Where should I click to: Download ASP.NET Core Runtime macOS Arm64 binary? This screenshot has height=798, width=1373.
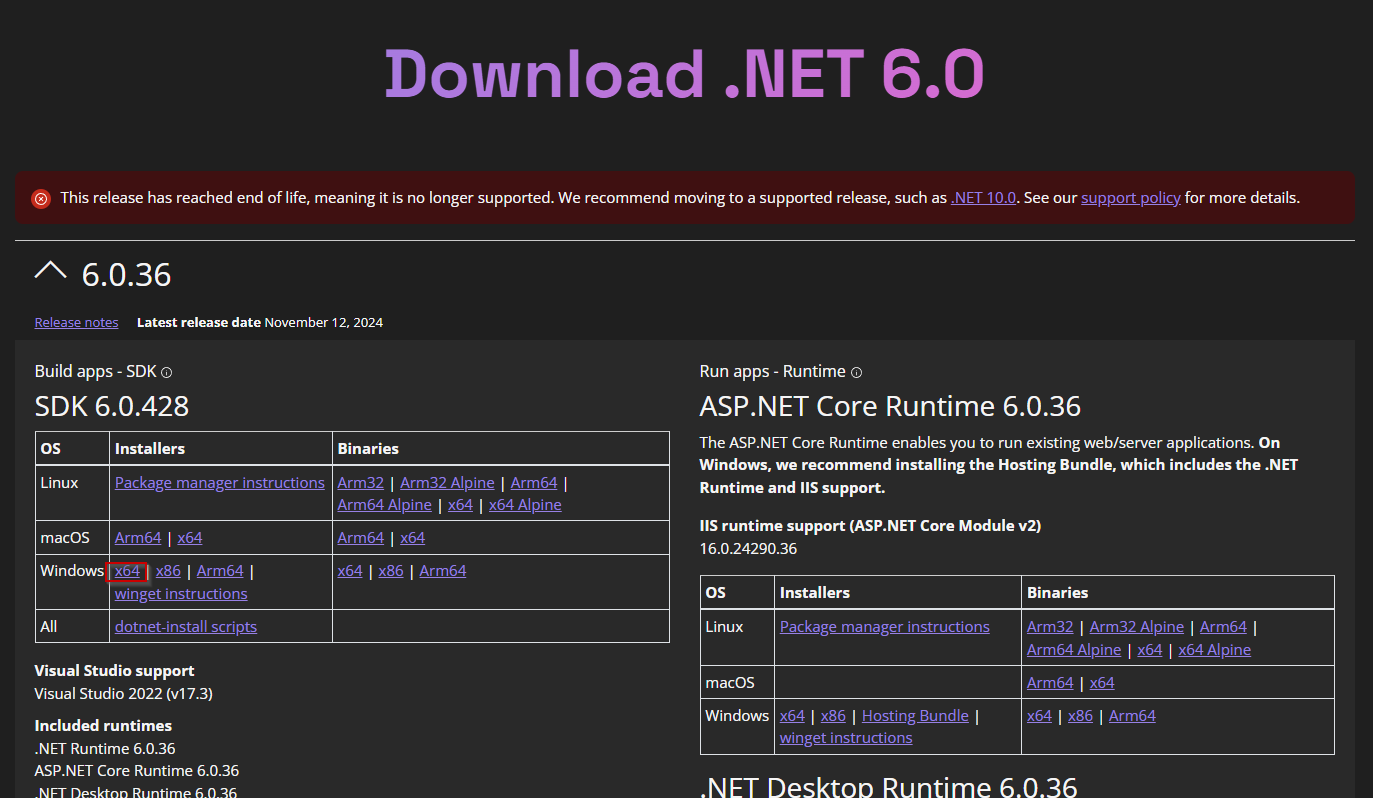(1050, 683)
